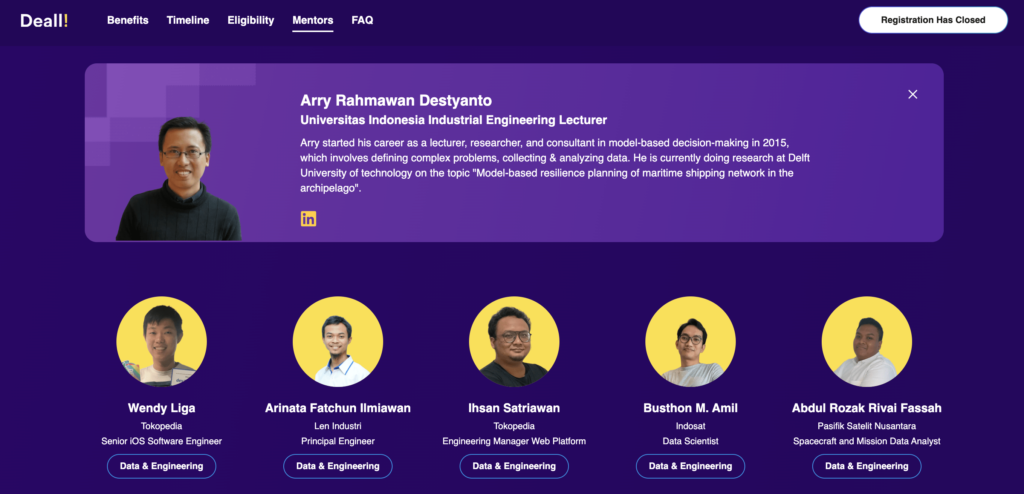Go to the Benefits section

pos(128,20)
